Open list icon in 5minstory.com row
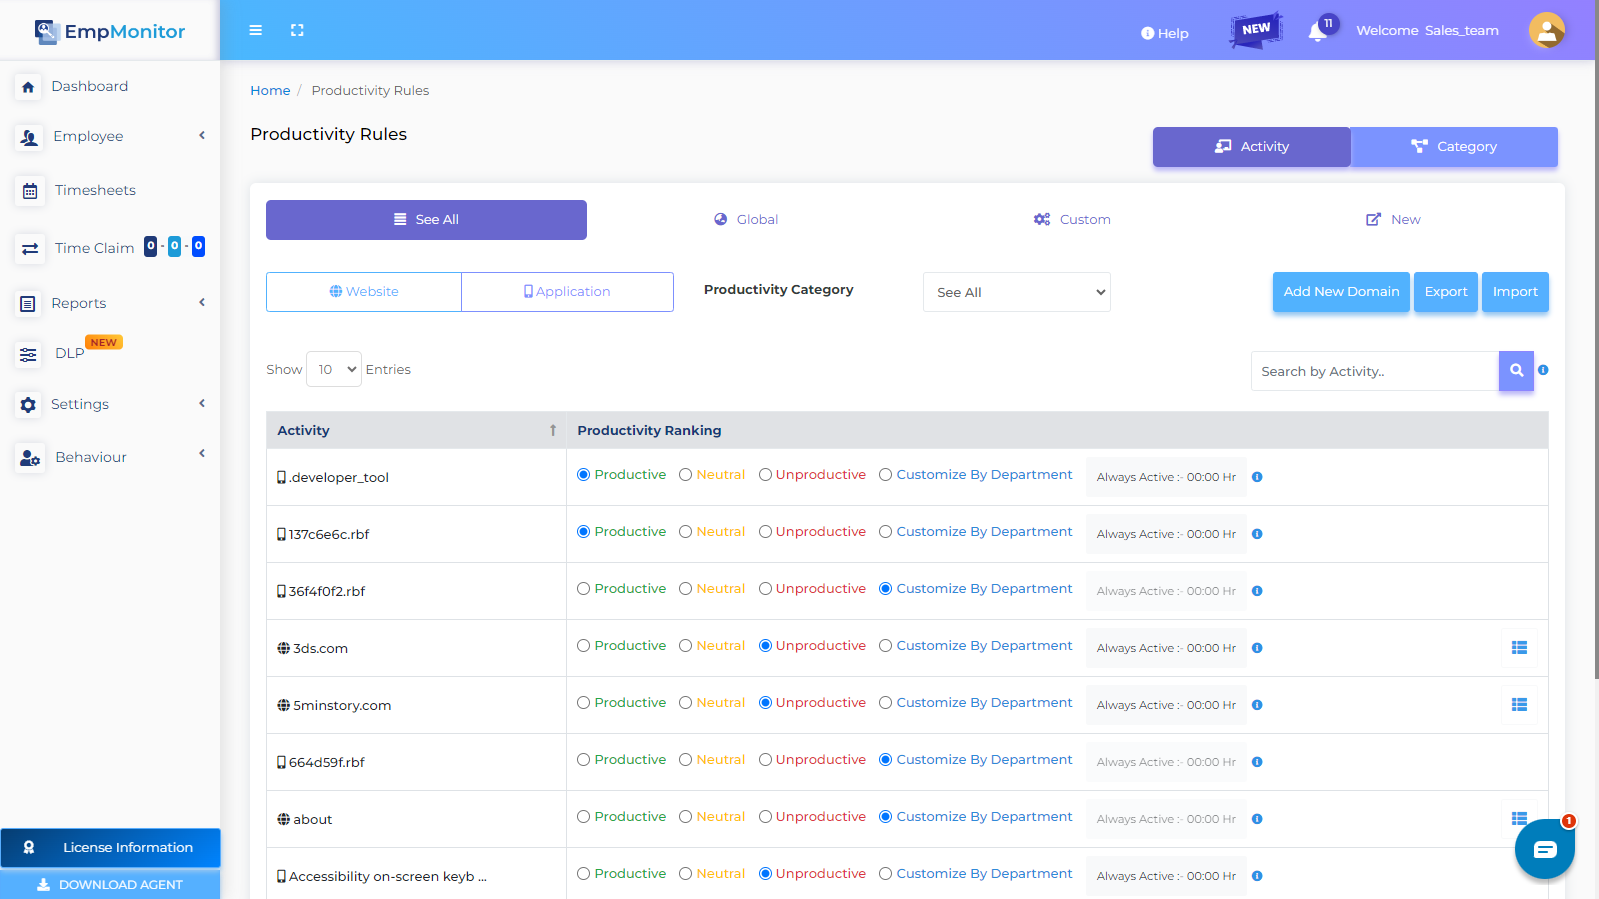Screen dimensions: 1599x899 [x=1519, y=705]
